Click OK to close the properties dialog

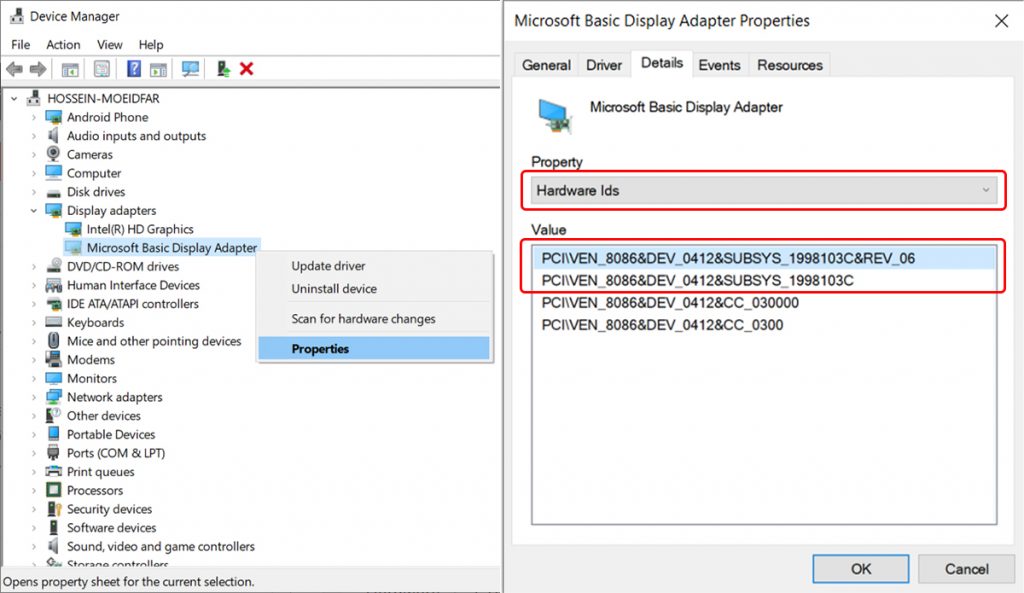pyautogui.click(x=860, y=568)
